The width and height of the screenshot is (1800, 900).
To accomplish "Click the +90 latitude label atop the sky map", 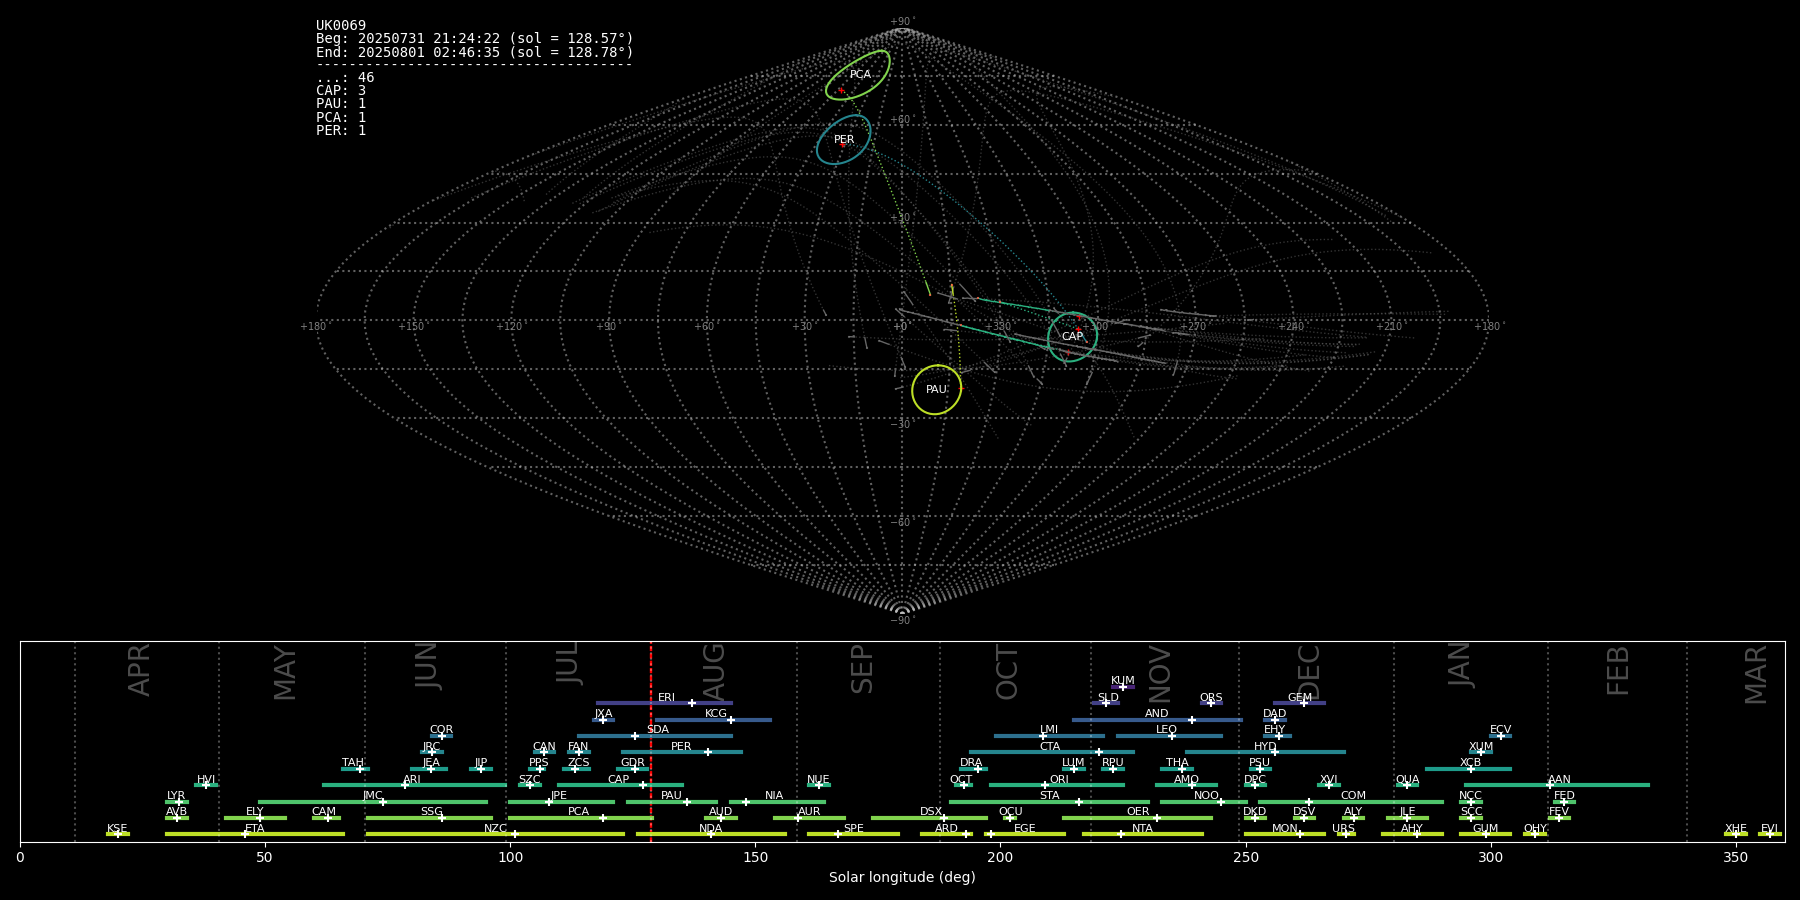I will [901, 22].
